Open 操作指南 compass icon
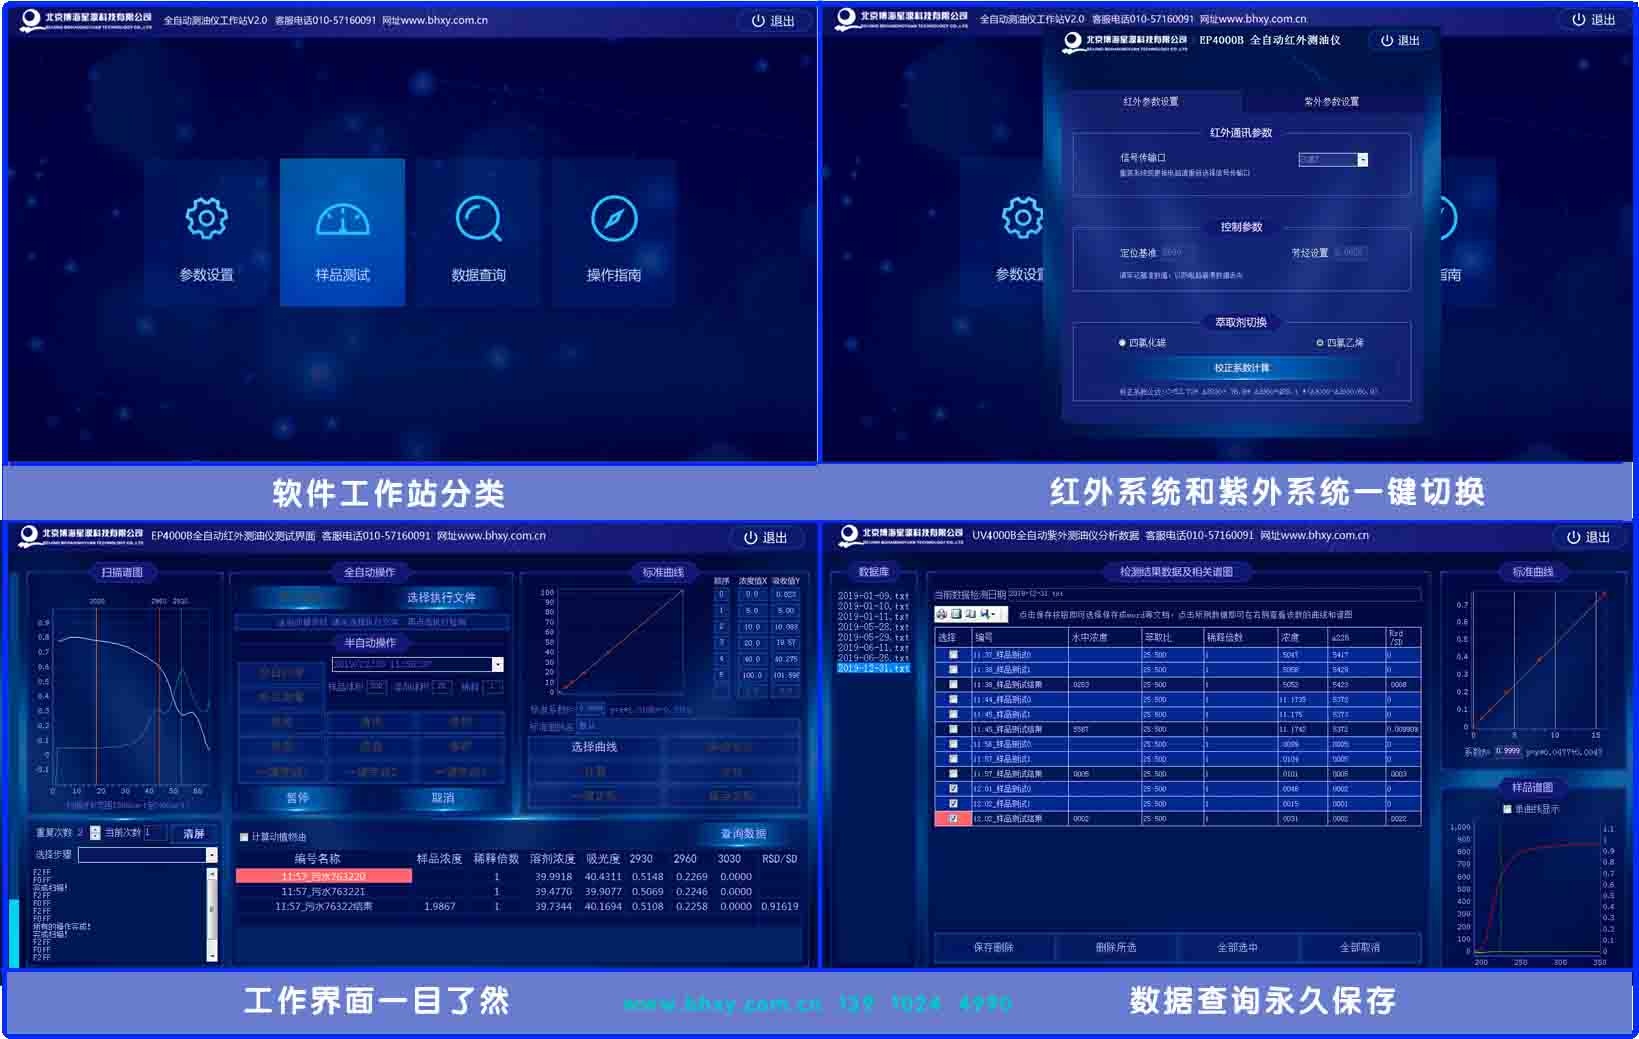The height and width of the screenshot is (1039, 1639). point(613,219)
